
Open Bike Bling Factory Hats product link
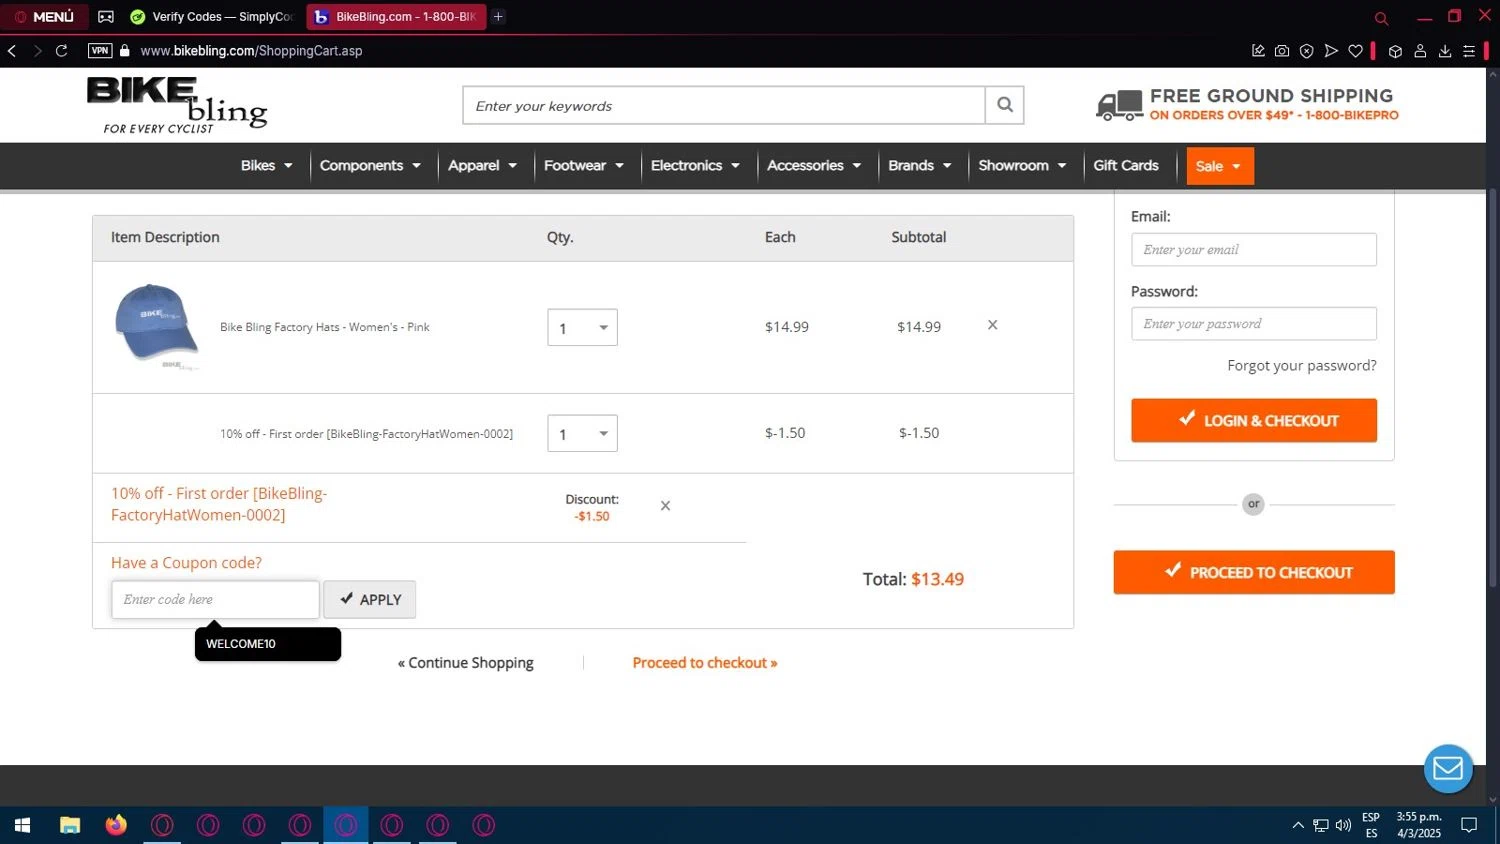[x=325, y=327]
